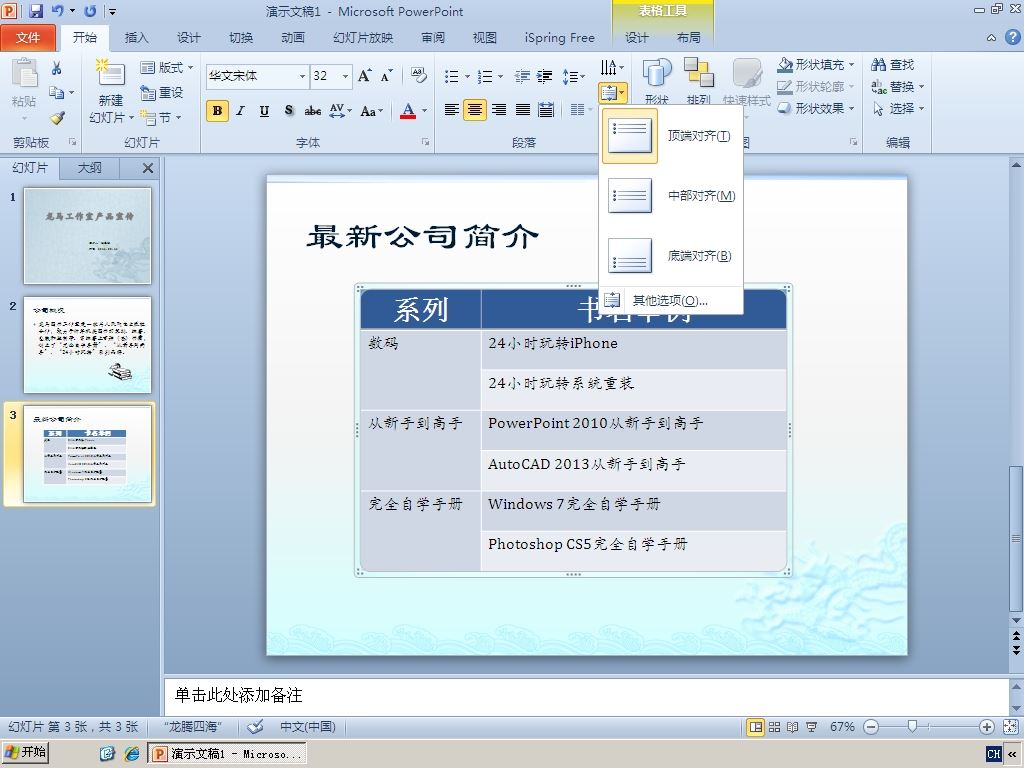Expand the Bullets list dropdown arrow

click(468, 76)
